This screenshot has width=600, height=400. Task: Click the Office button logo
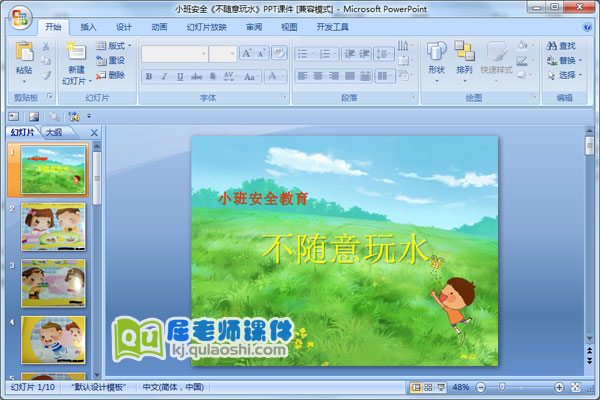click(x=20, y=18)
